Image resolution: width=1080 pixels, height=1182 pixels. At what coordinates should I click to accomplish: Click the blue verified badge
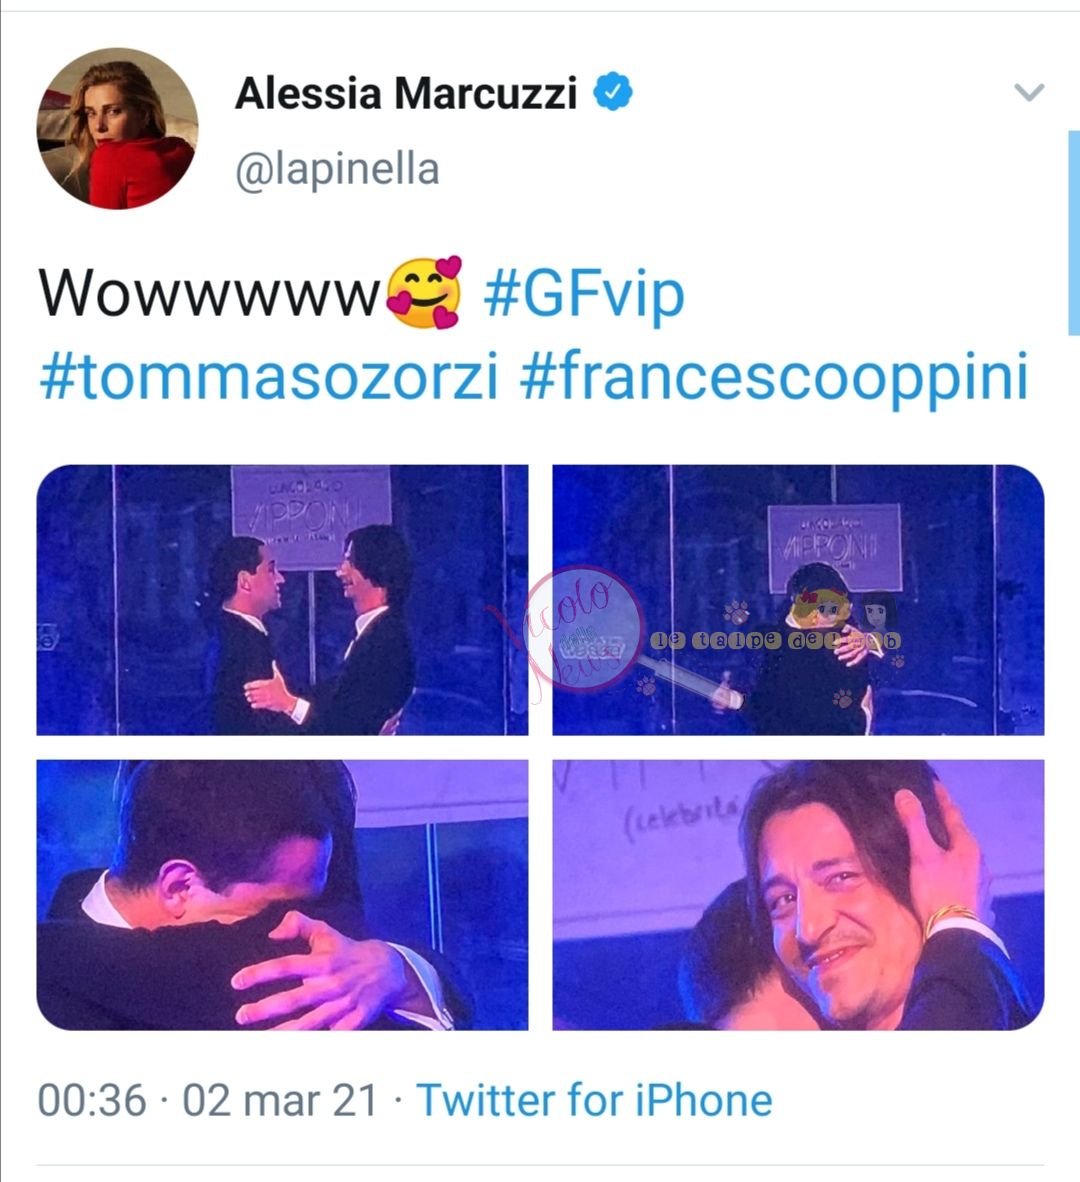613,91
